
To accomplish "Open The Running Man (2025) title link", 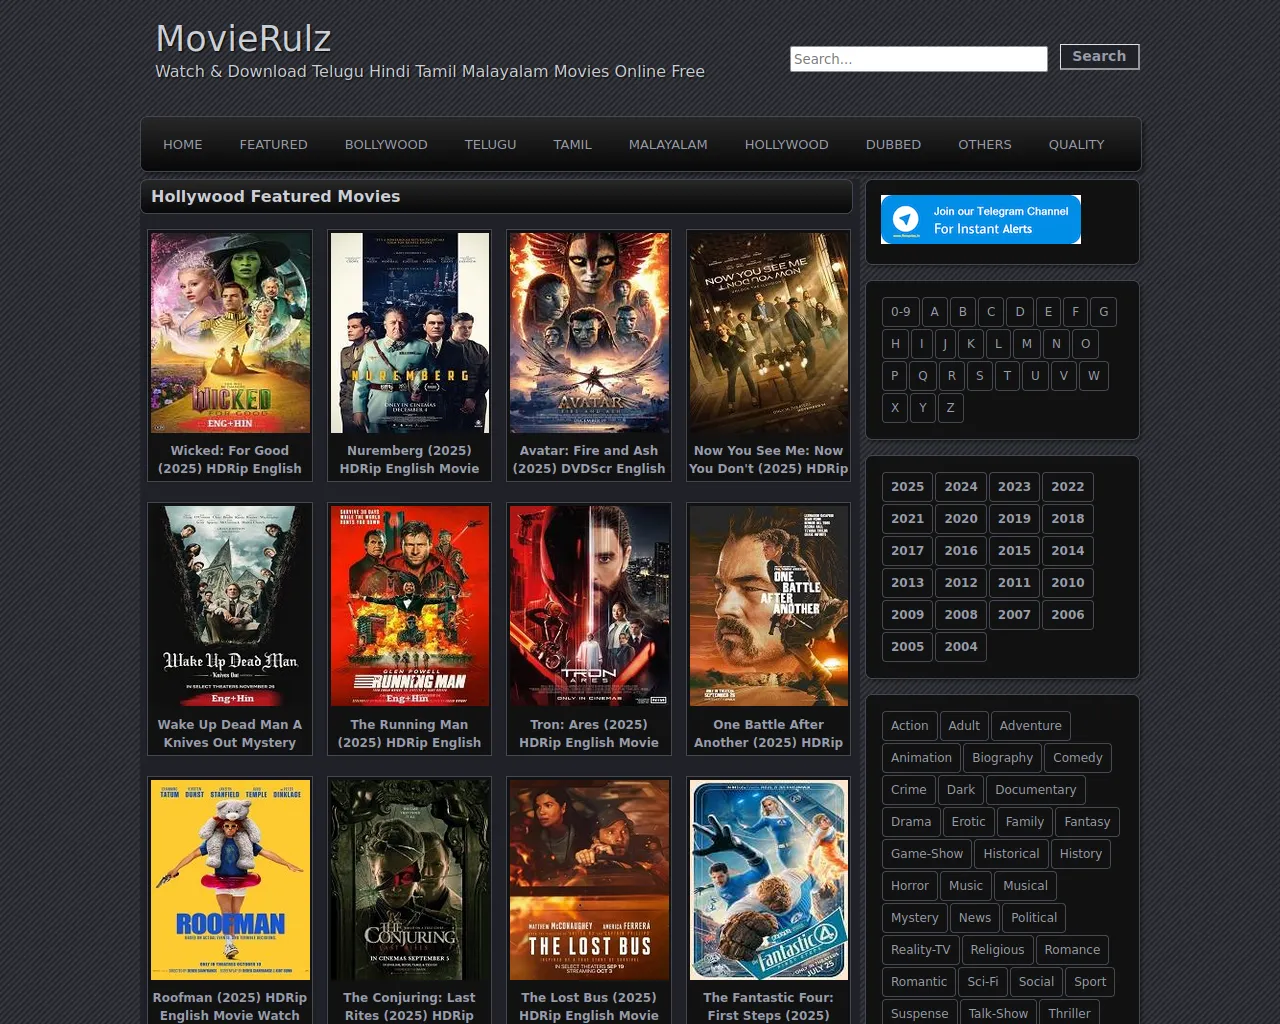I will tap(410, 734).
